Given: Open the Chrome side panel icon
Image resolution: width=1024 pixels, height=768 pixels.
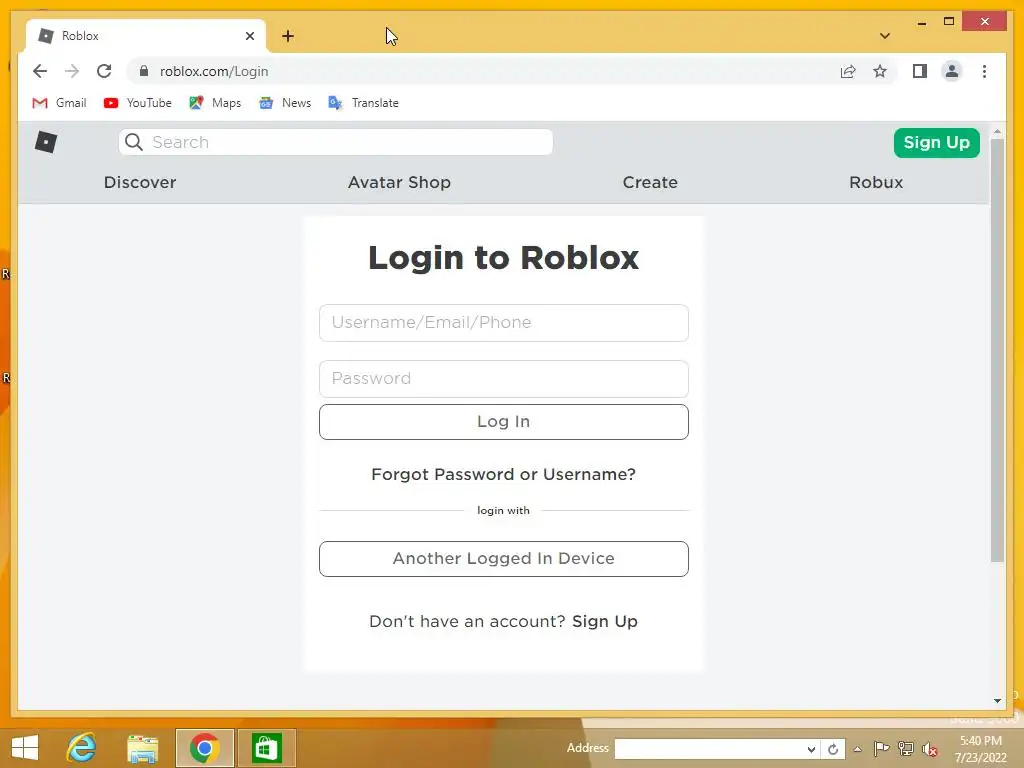Looking at the screenshot, I should click(x=920, y=71).
